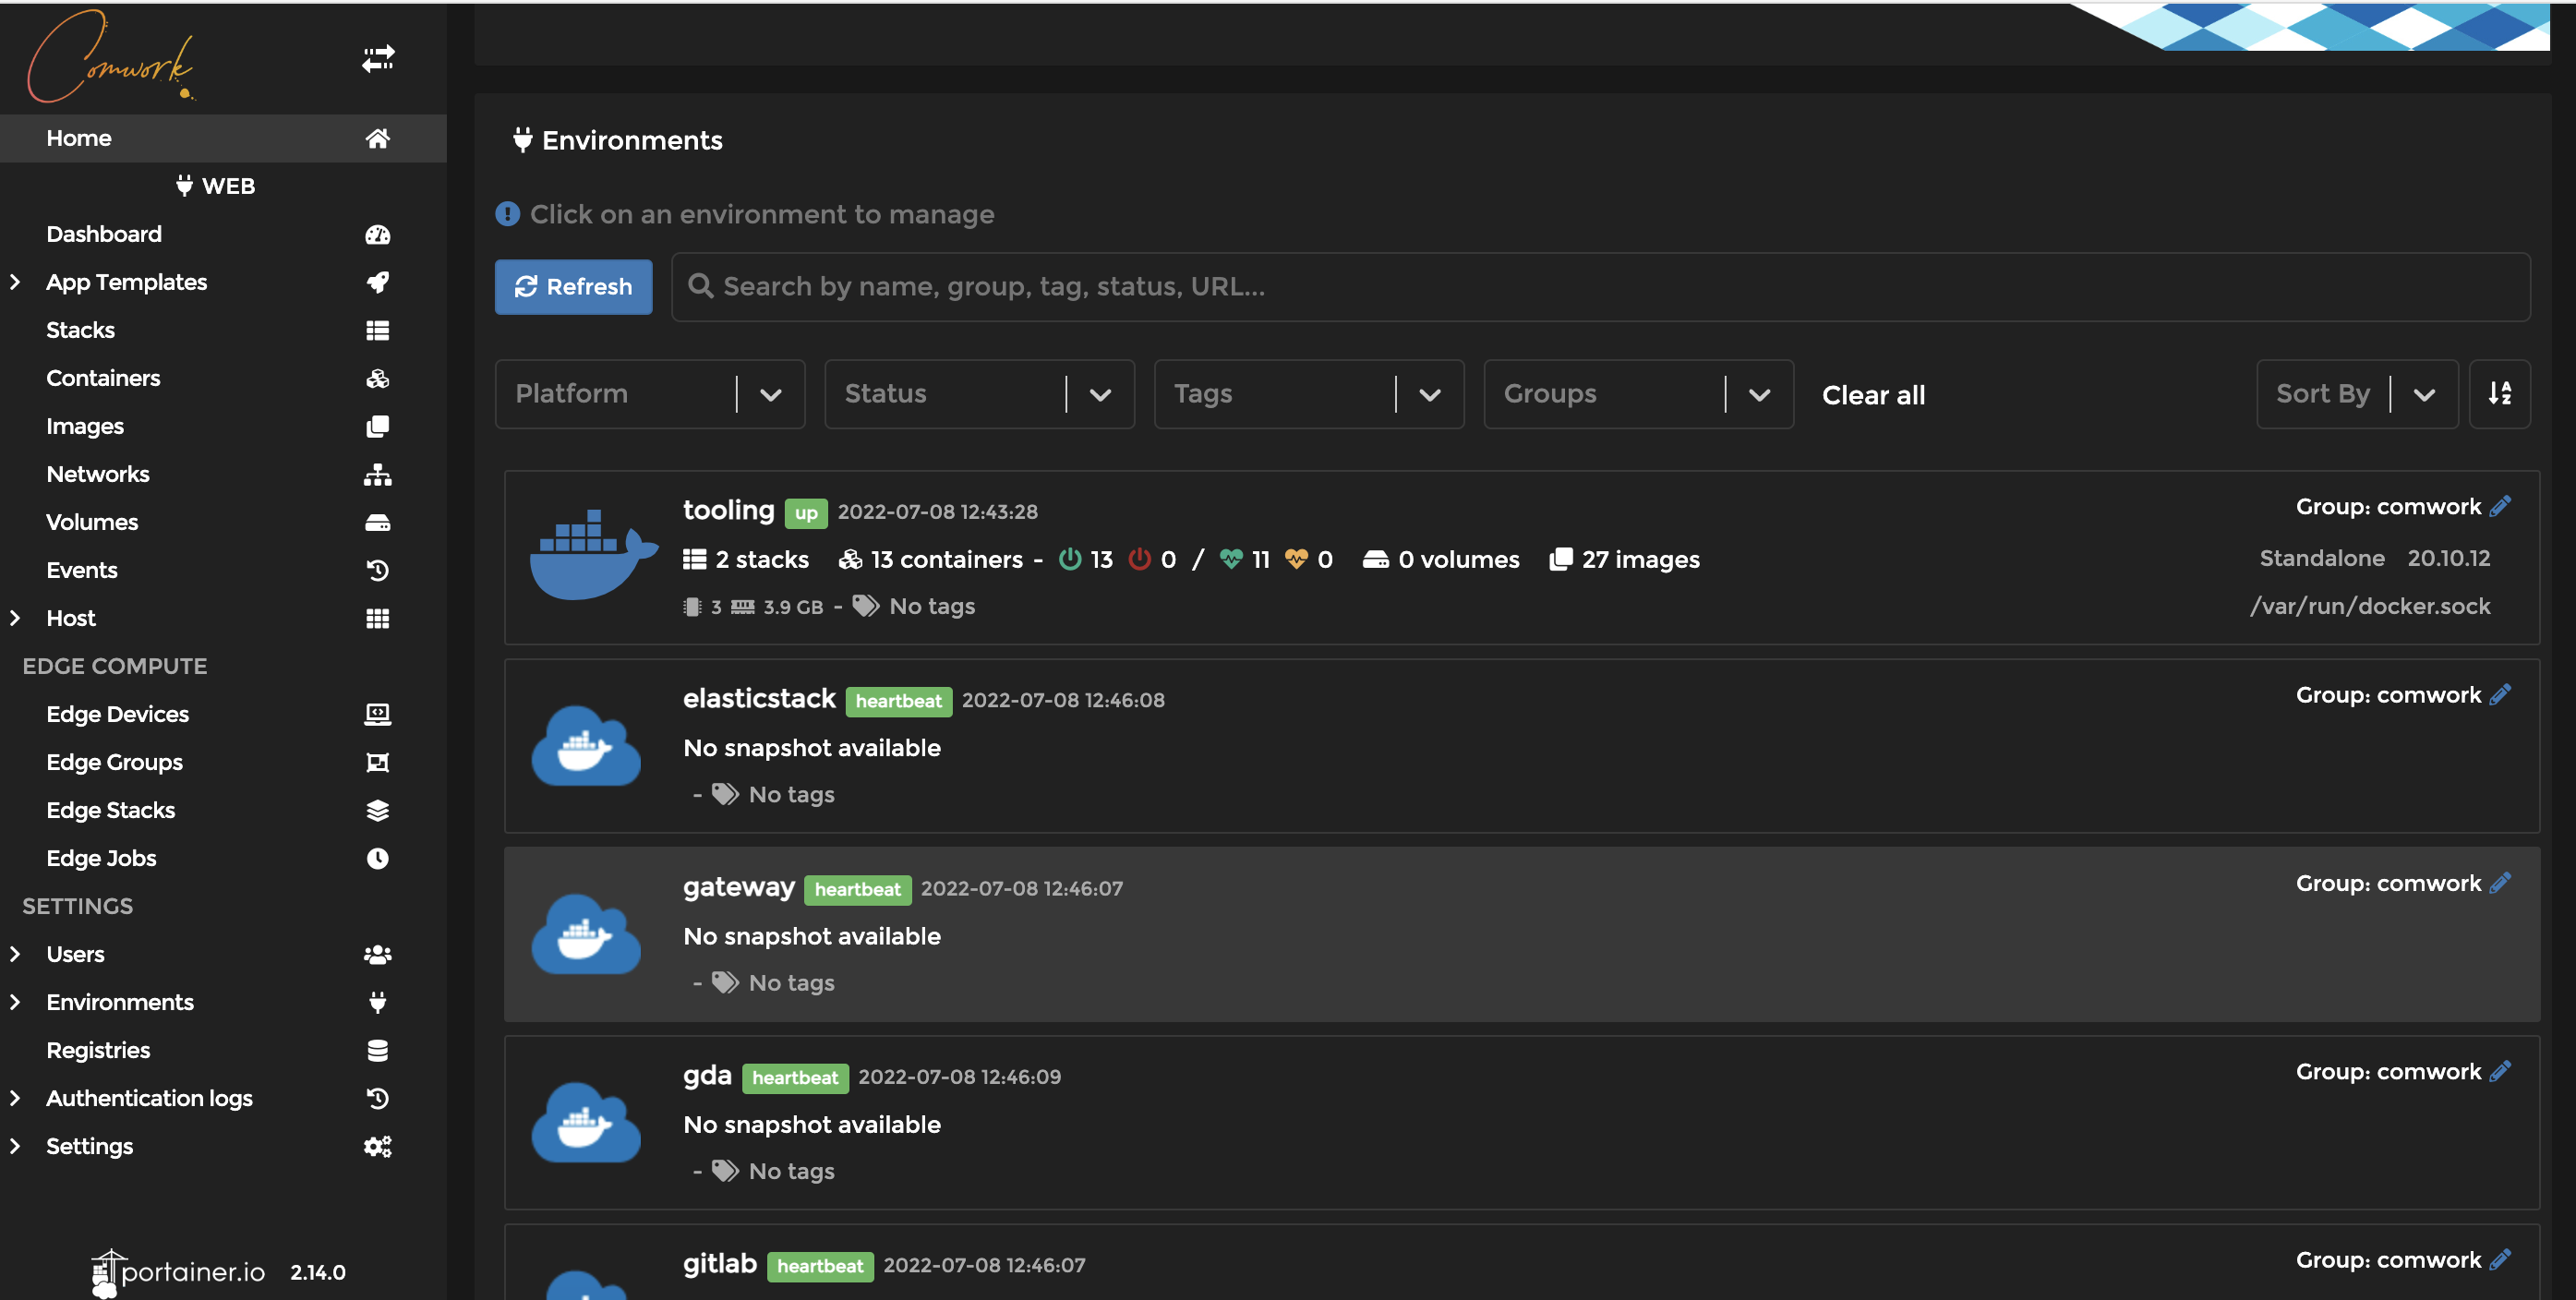Click the Environments sidebar icon
The image size is (2576, 1300).
378,1002
